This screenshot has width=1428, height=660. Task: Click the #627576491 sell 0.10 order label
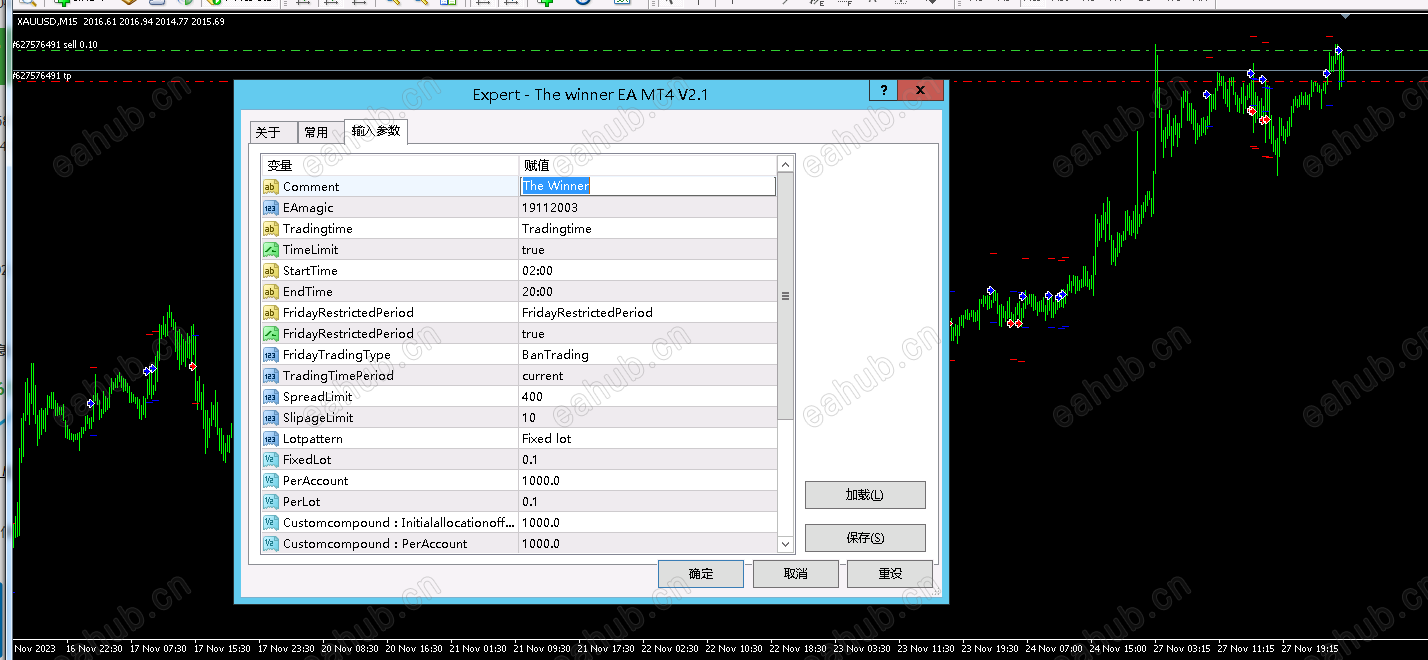[x=55, y=45]
